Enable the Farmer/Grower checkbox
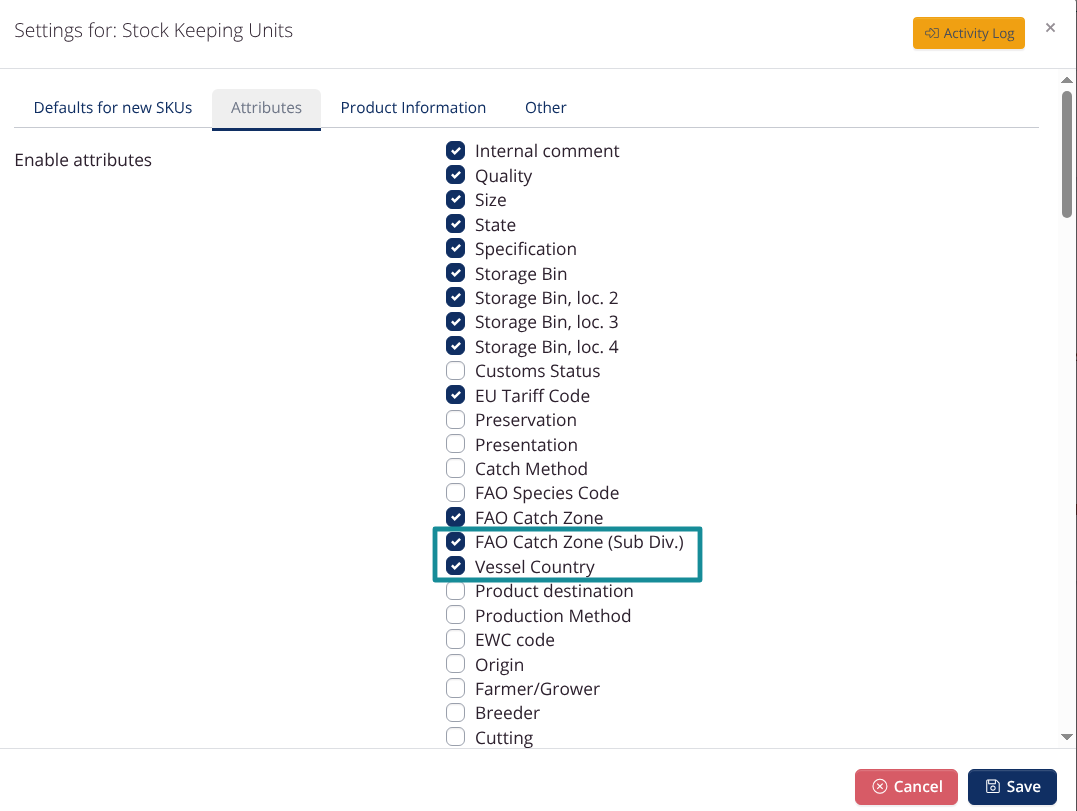Screen dimensions: 1077x811 [x=455, y=688]
